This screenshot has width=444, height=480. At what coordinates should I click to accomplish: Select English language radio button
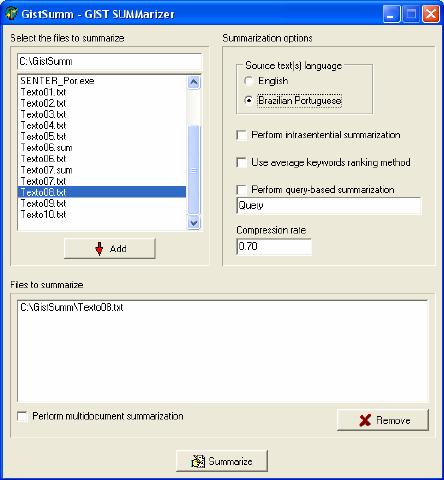(248, 81)
